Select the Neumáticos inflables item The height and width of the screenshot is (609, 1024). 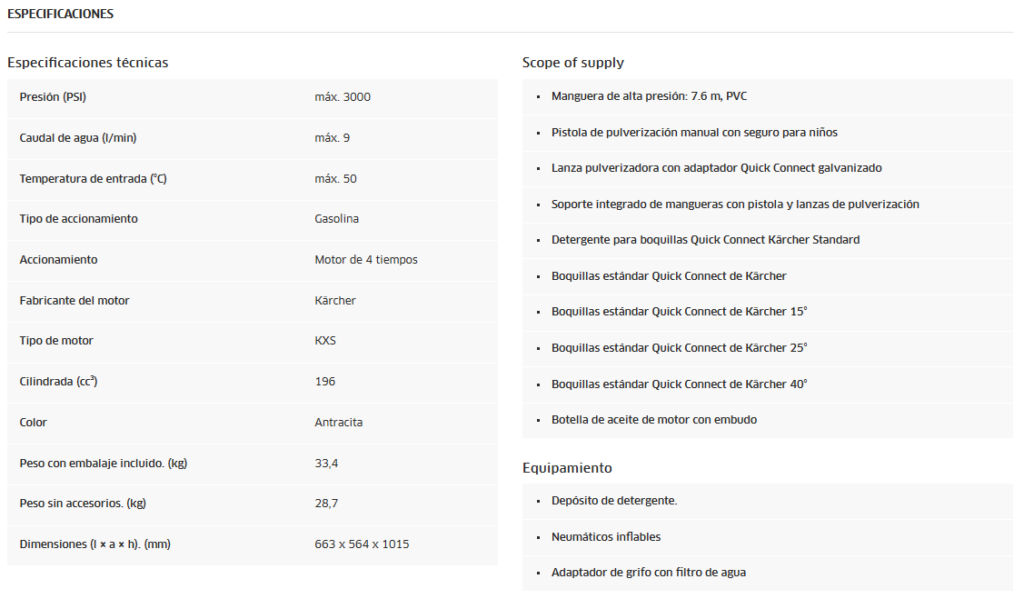pos(606,536)
